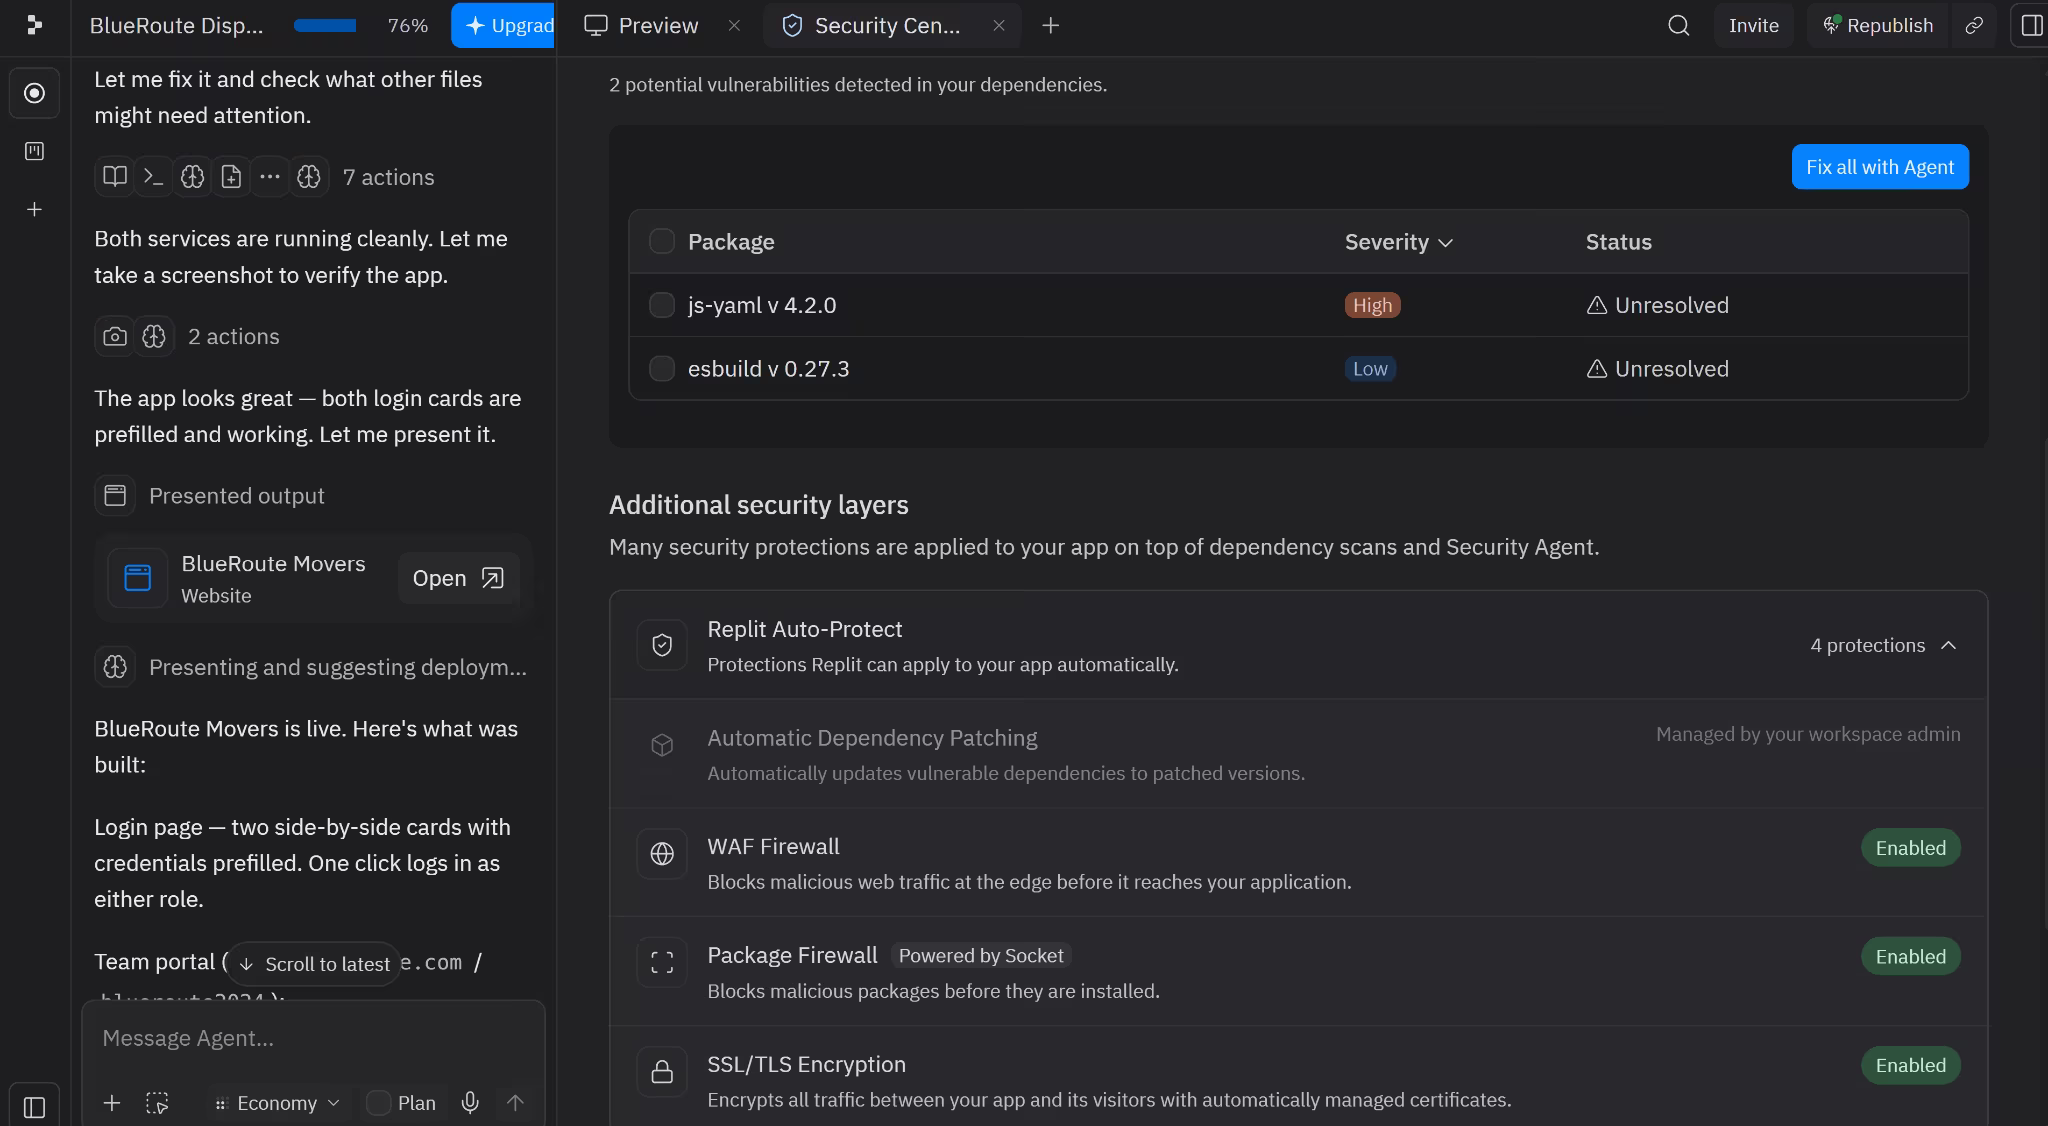The image size is (2048, 1126).
Task: Click the plus icon in the left sidebar
Action: coord(34,209)
